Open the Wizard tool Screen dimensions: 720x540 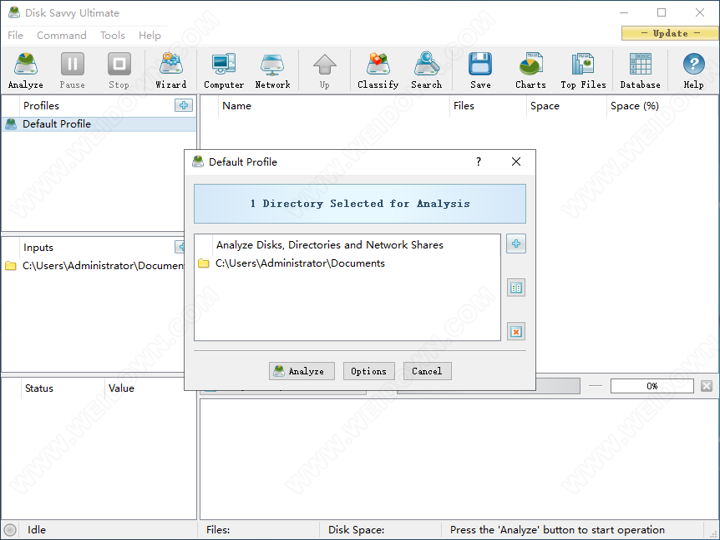(x=171, y=70)
